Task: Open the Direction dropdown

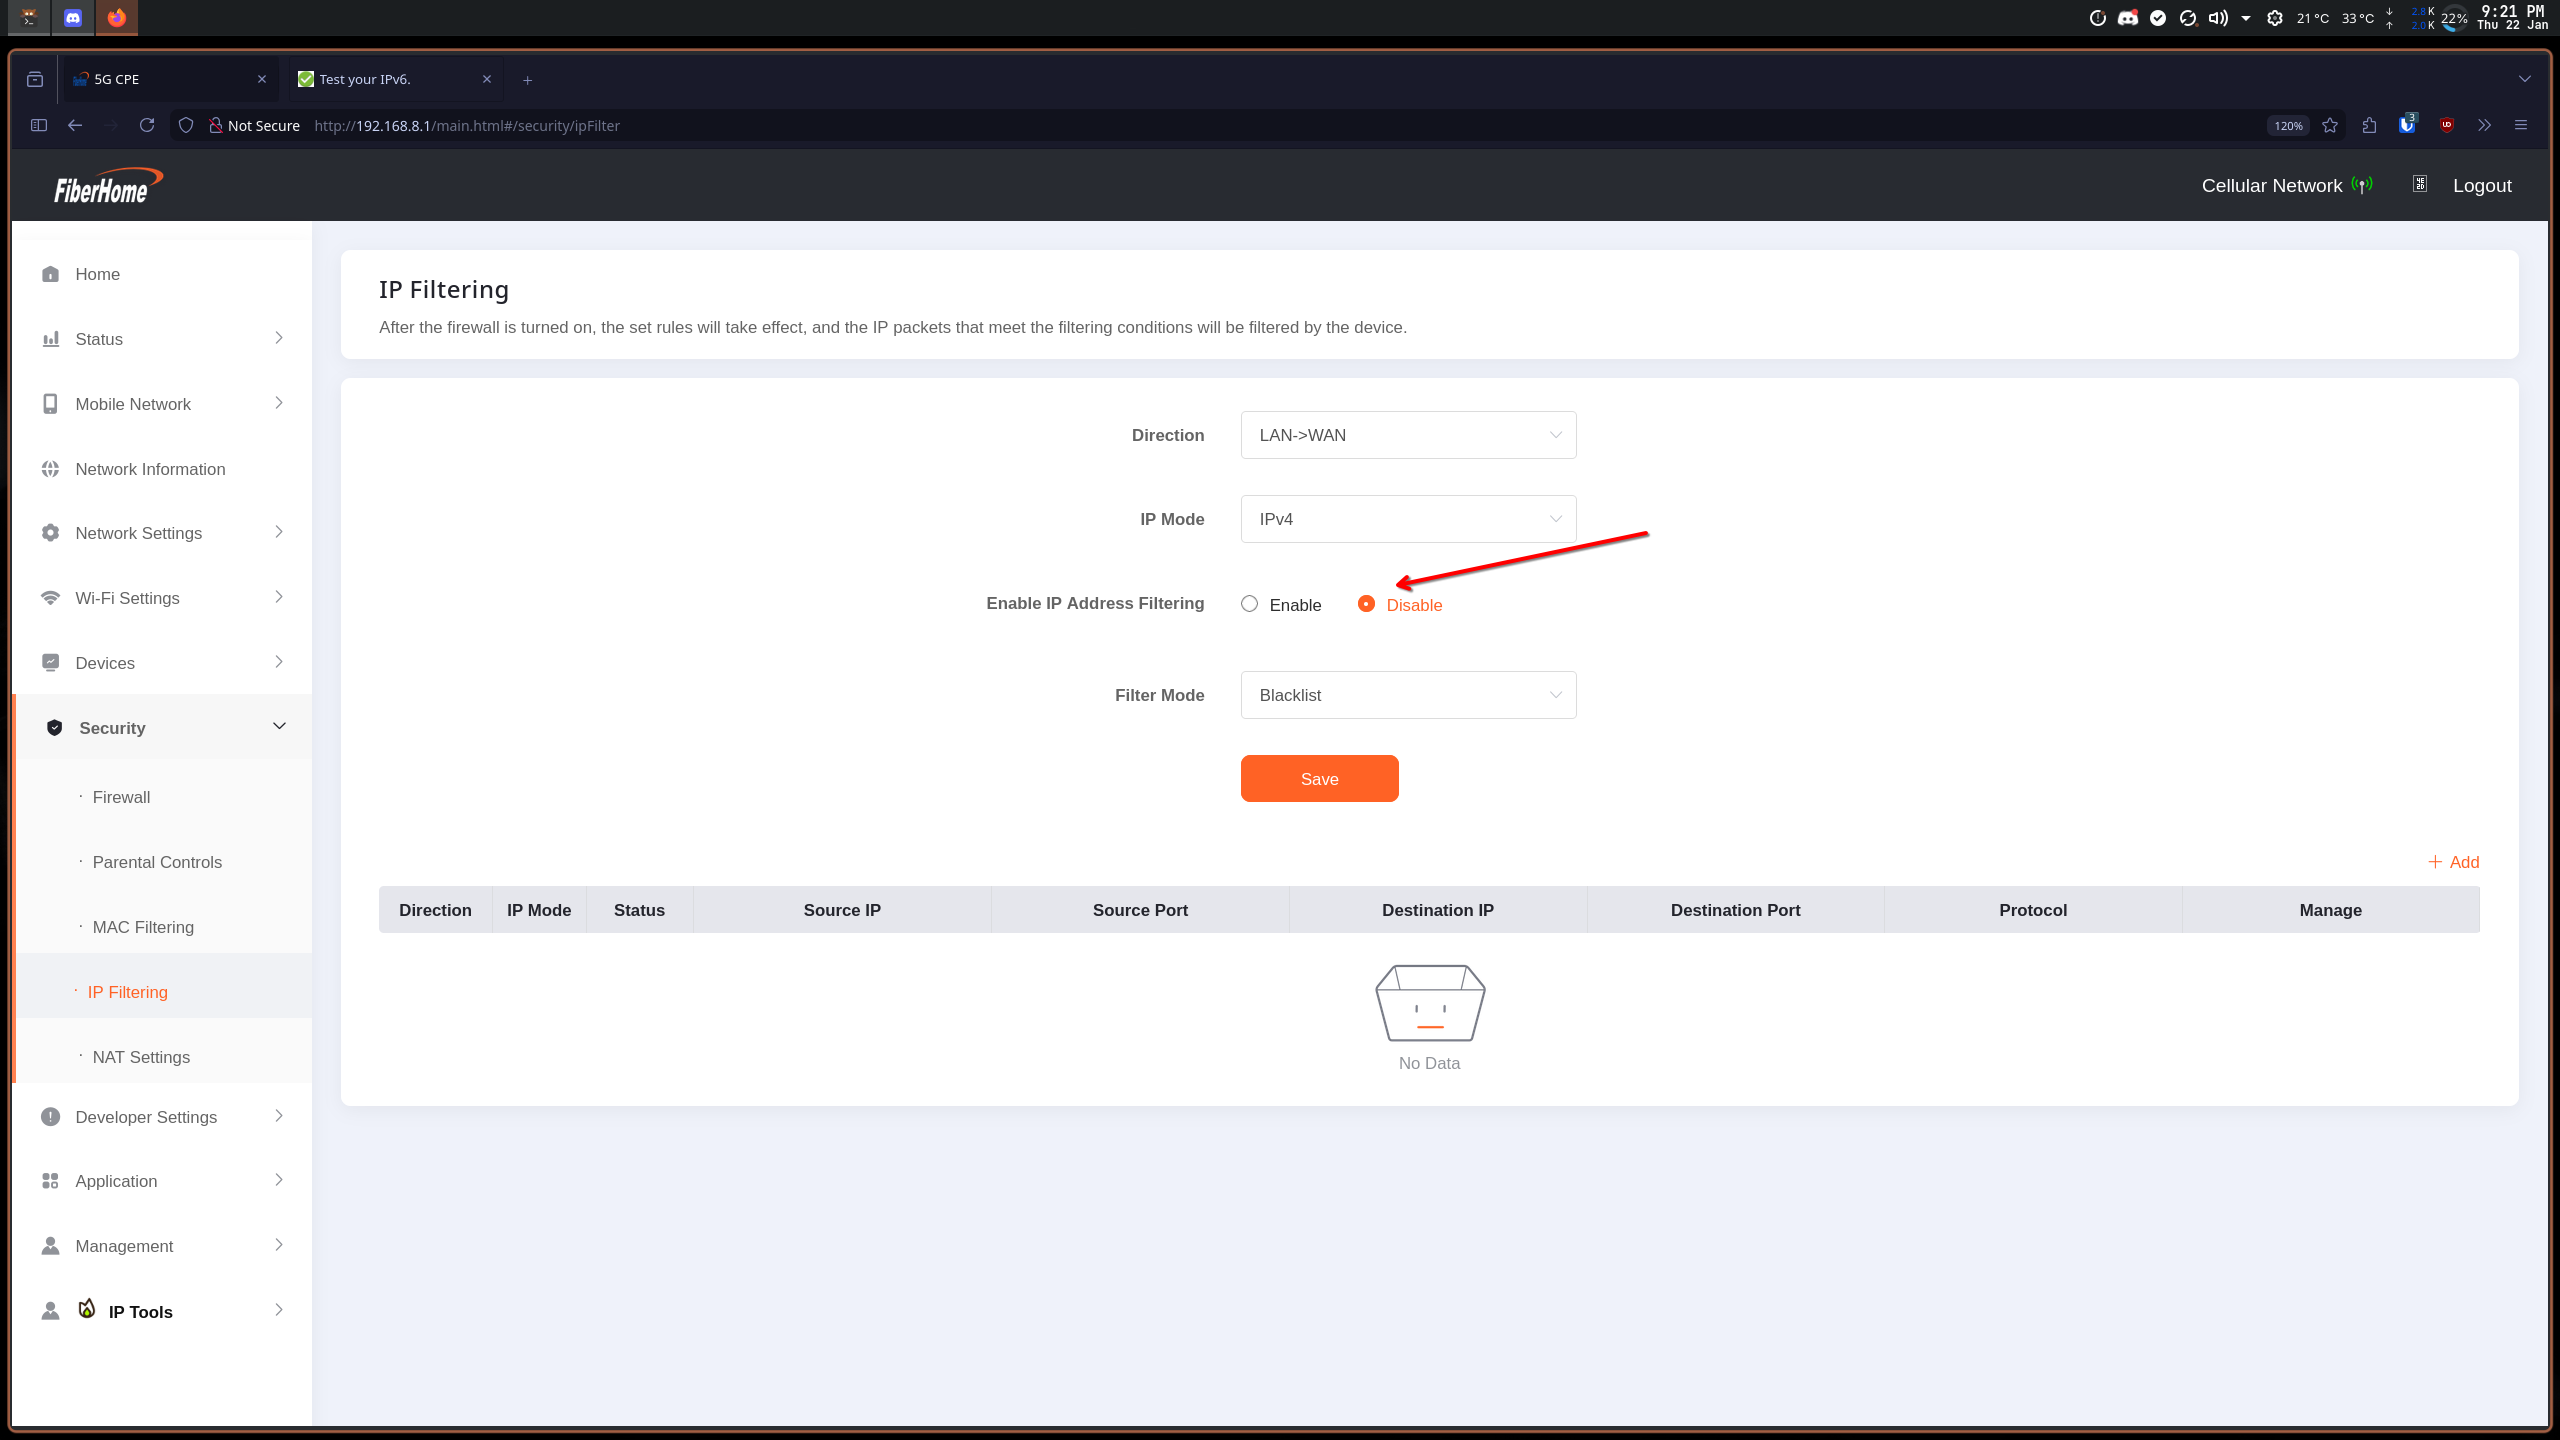Action: pyautogui.click(x=1408, y=435)
